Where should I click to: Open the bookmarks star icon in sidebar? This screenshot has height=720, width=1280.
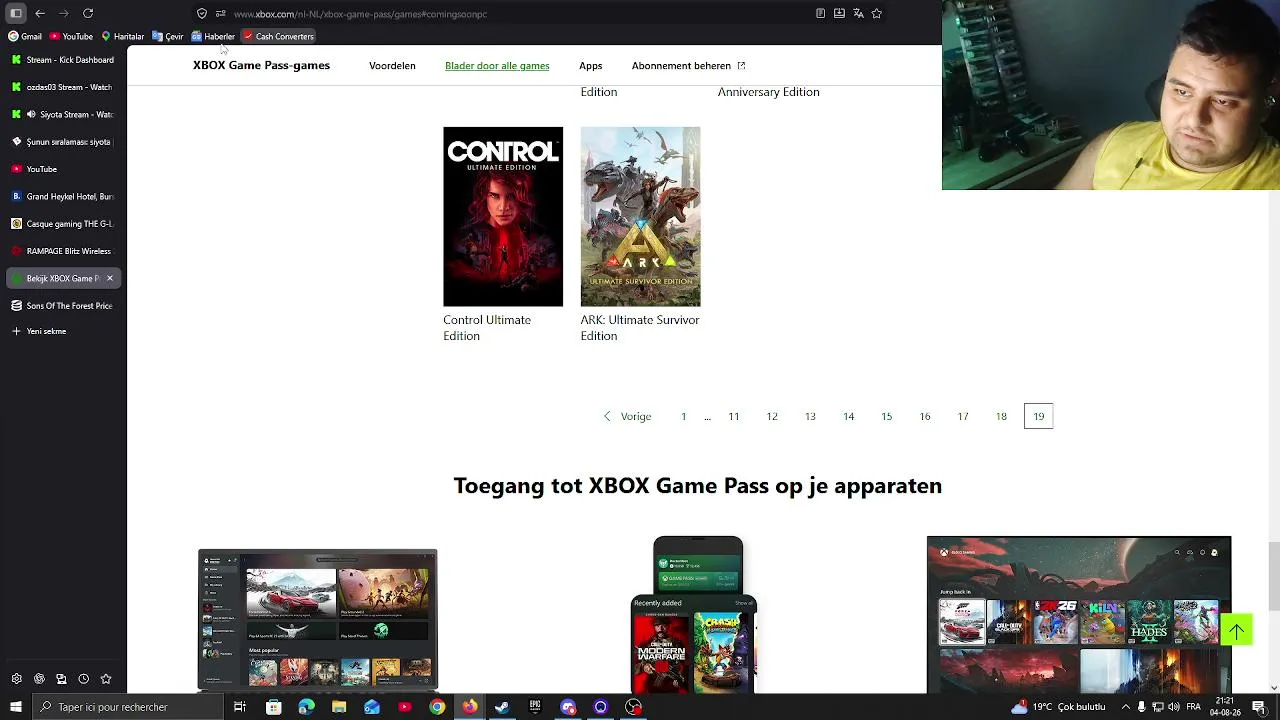[x=106, y=679]
